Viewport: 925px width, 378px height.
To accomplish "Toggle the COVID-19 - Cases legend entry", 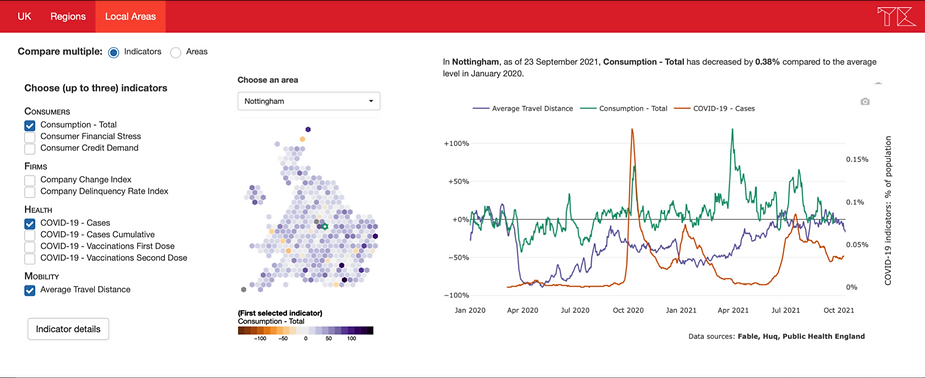I will pos(715,109).
